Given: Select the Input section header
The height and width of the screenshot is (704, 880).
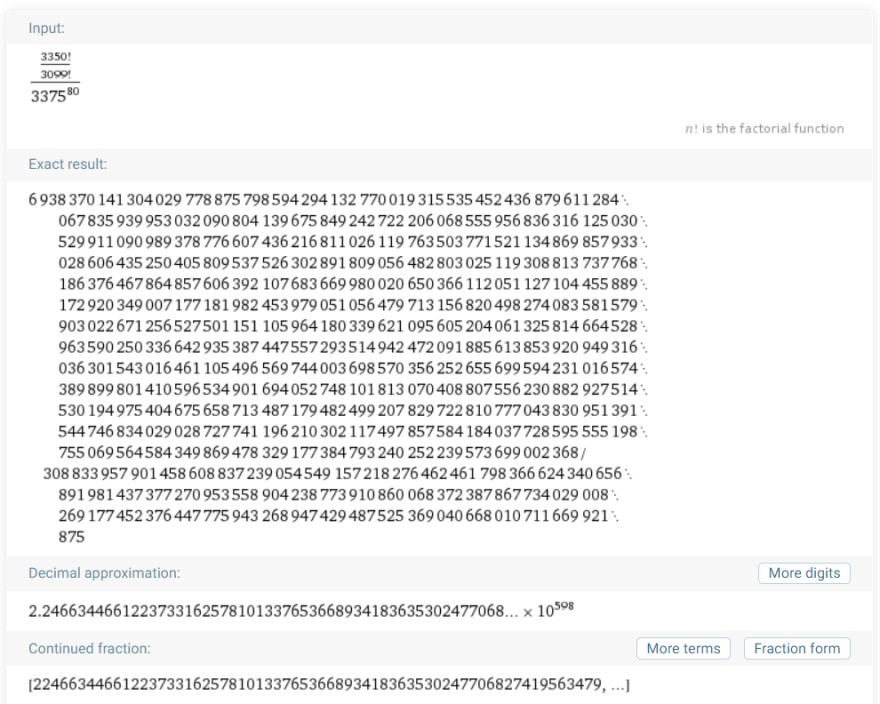Looking at the screenshot, I should (x=47, y=28).
